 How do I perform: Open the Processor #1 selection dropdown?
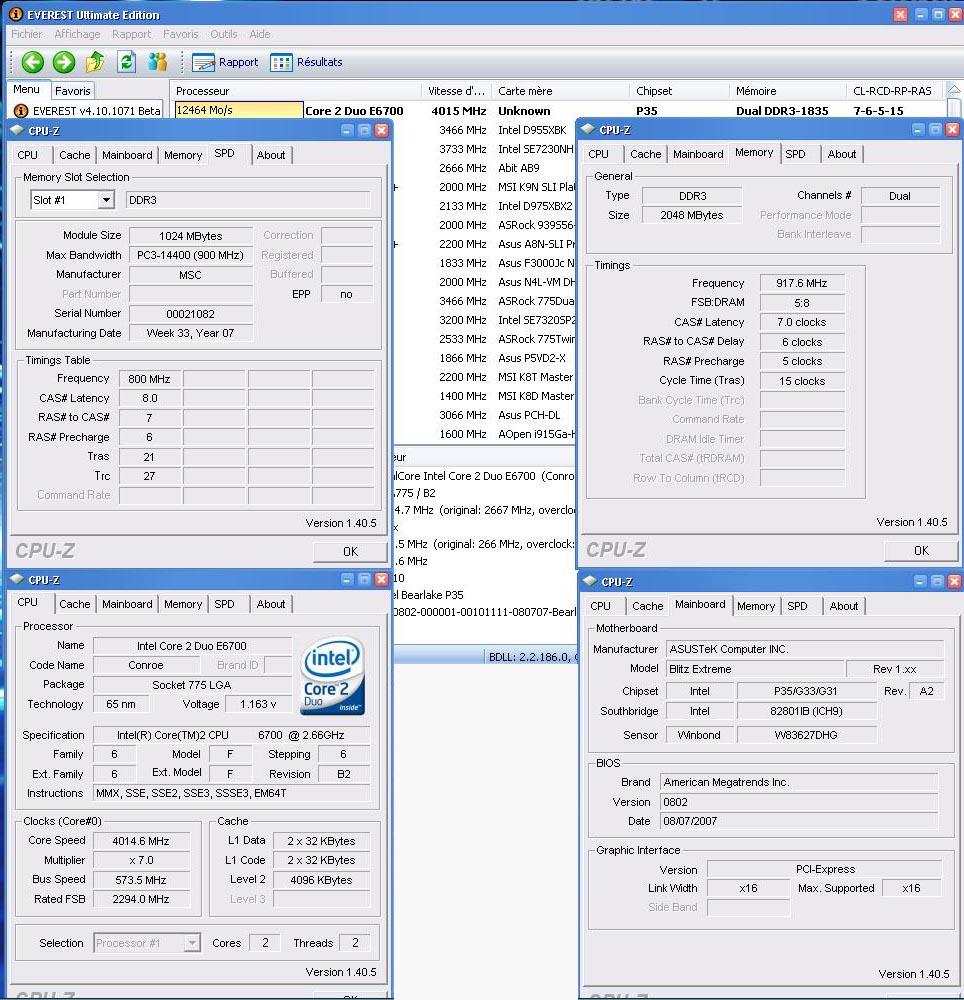click(192, 943)
